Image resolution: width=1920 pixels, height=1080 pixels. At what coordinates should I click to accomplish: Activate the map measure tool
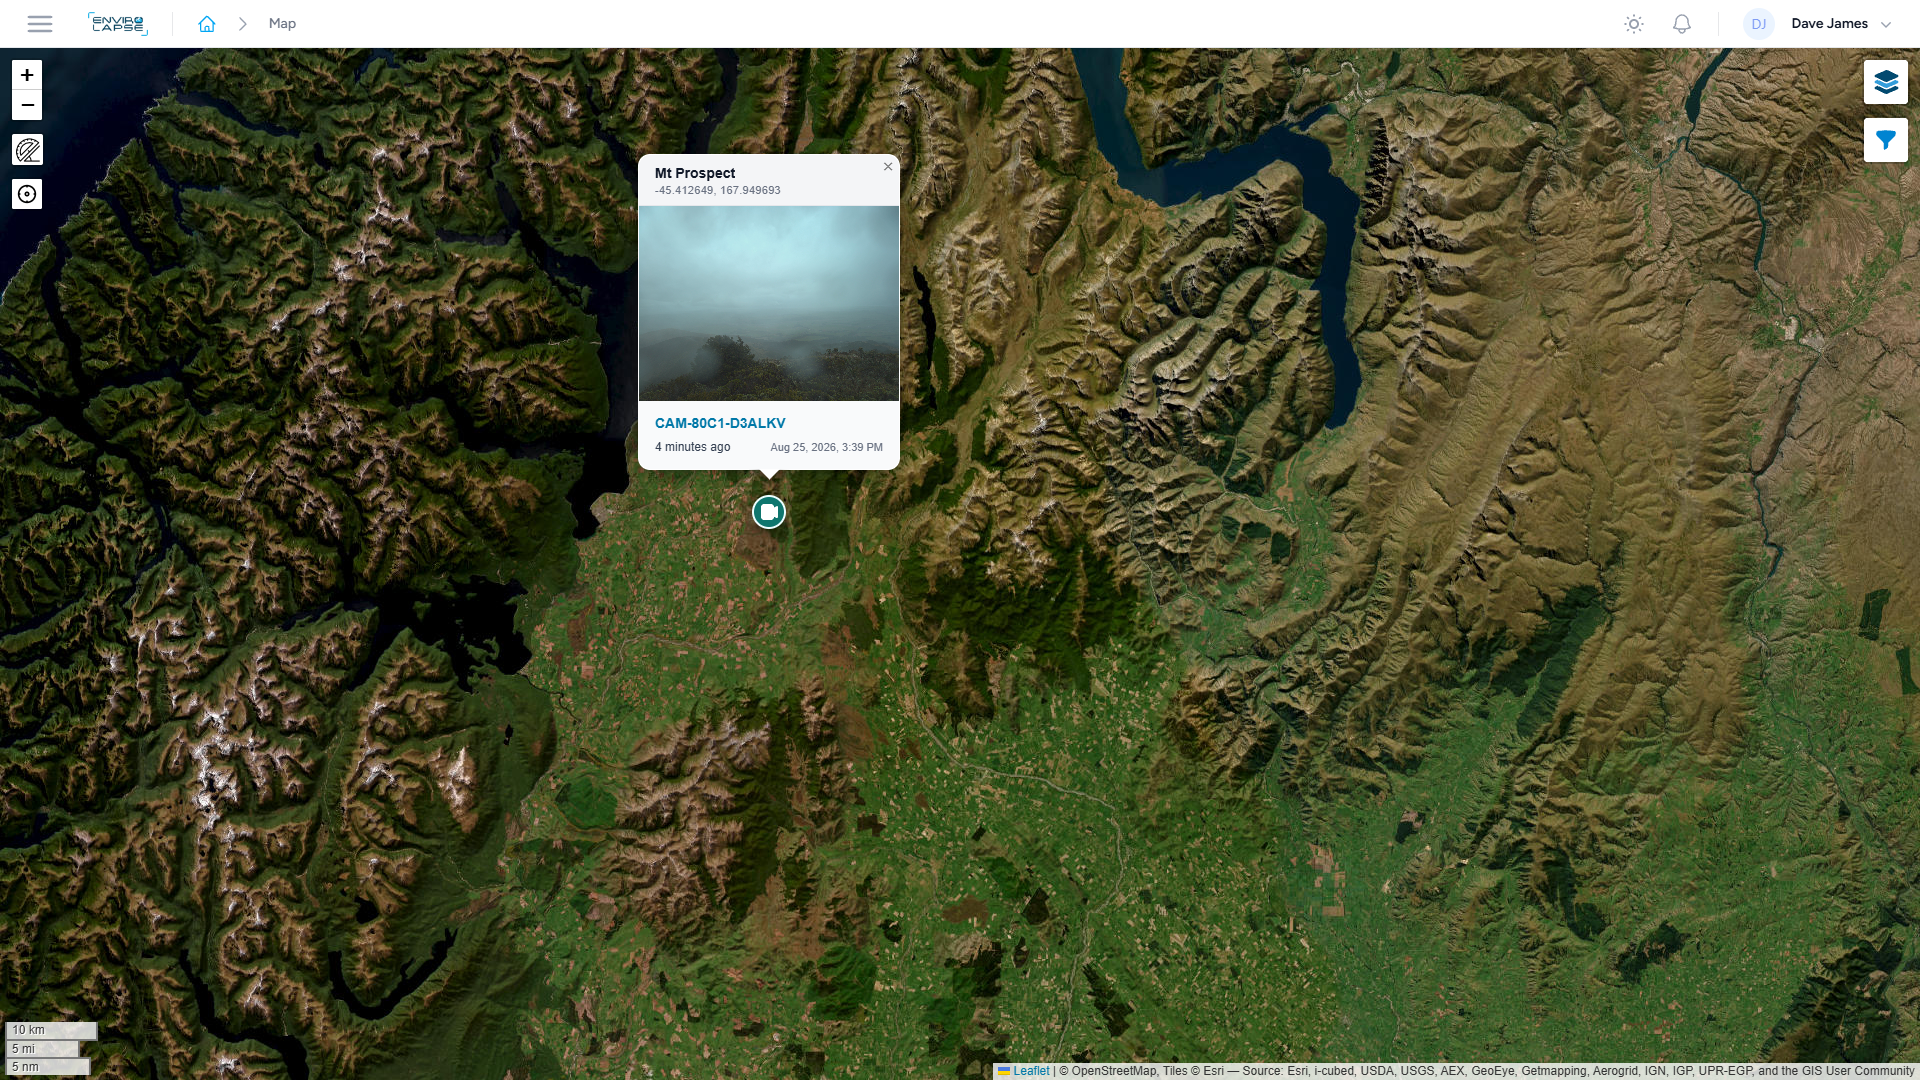tap(27, 150)
